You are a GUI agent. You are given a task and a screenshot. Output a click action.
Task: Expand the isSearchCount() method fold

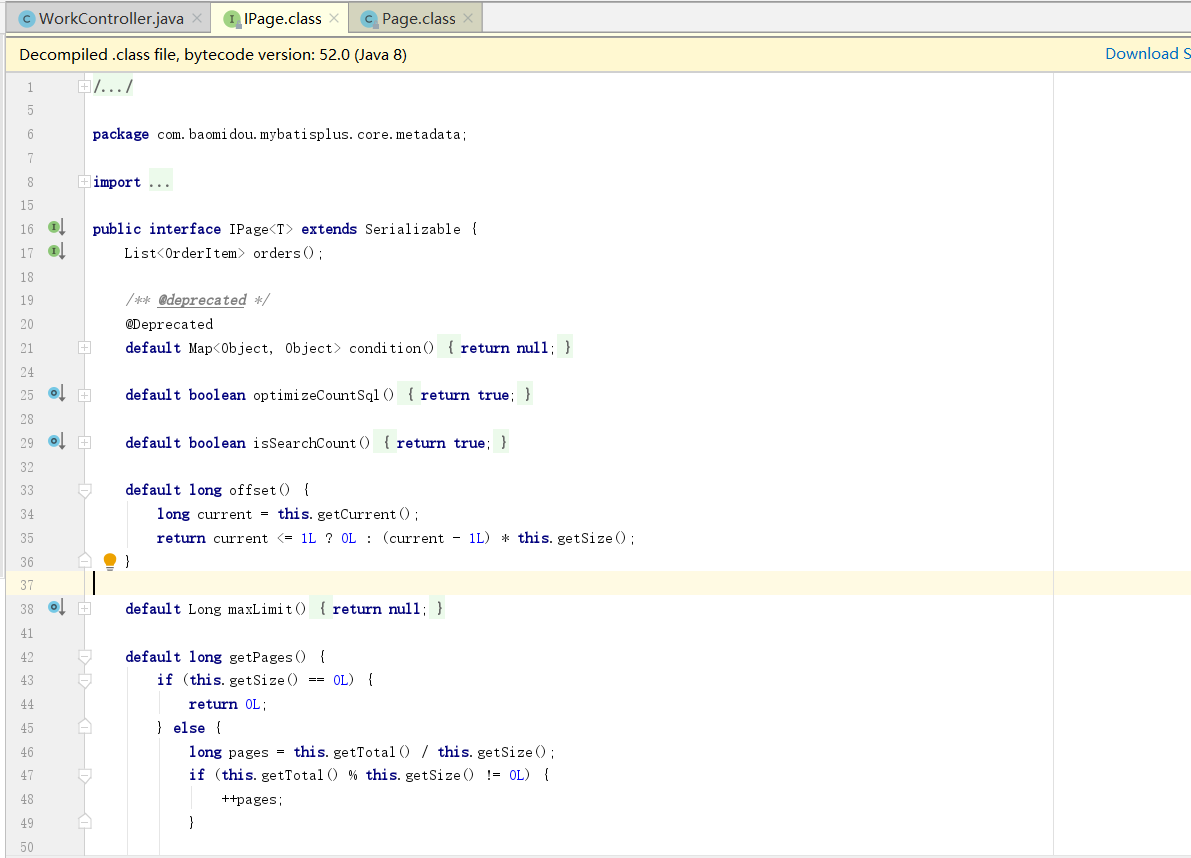click(84, 443)
